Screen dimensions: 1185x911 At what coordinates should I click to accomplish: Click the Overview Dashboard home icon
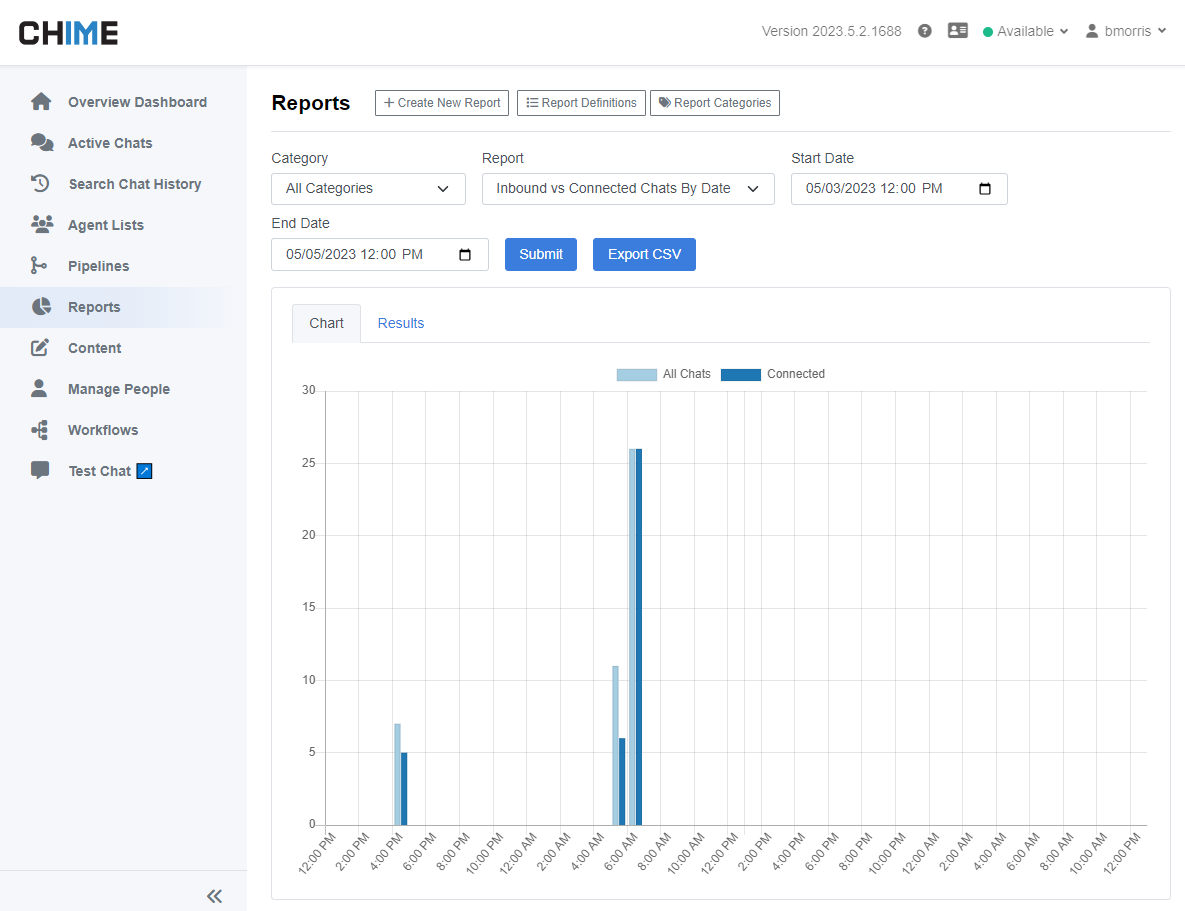click(41, 102)
